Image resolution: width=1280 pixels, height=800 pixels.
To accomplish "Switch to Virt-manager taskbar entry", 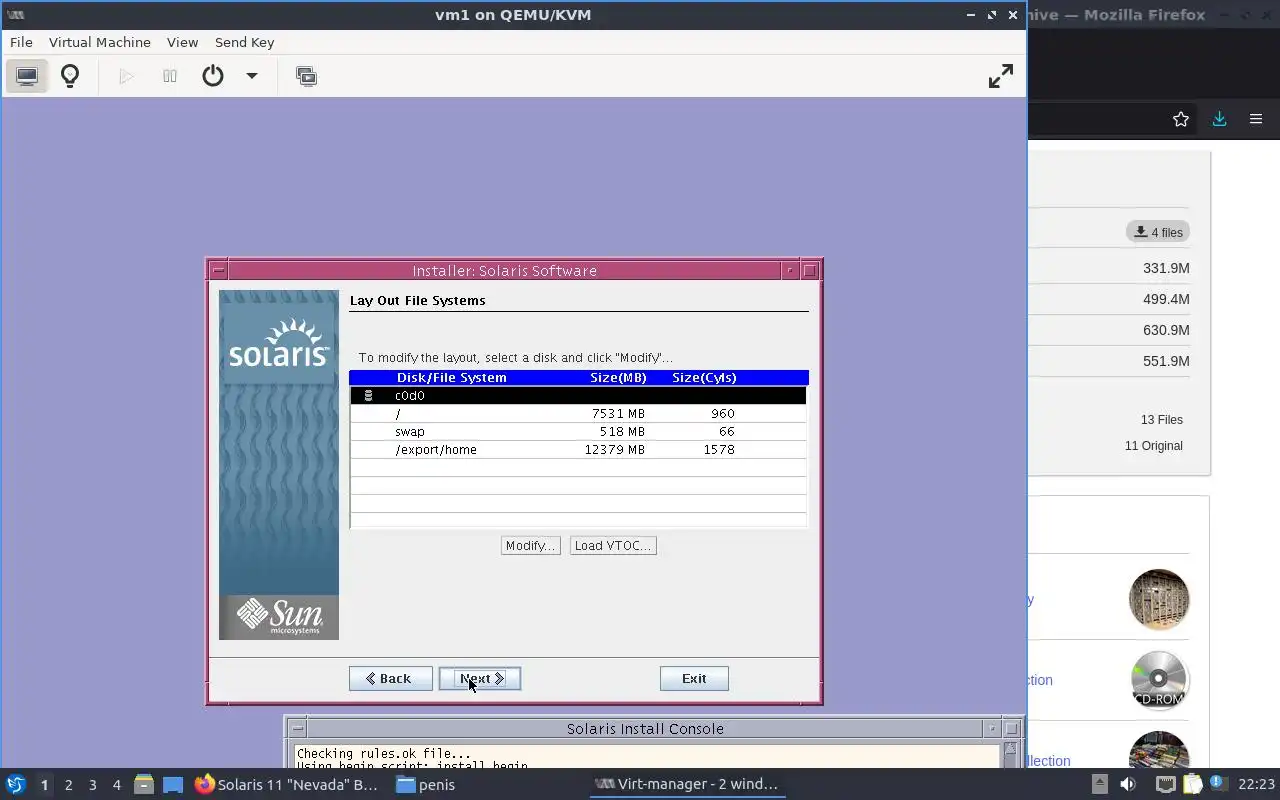I will click(x=686, y=785).
